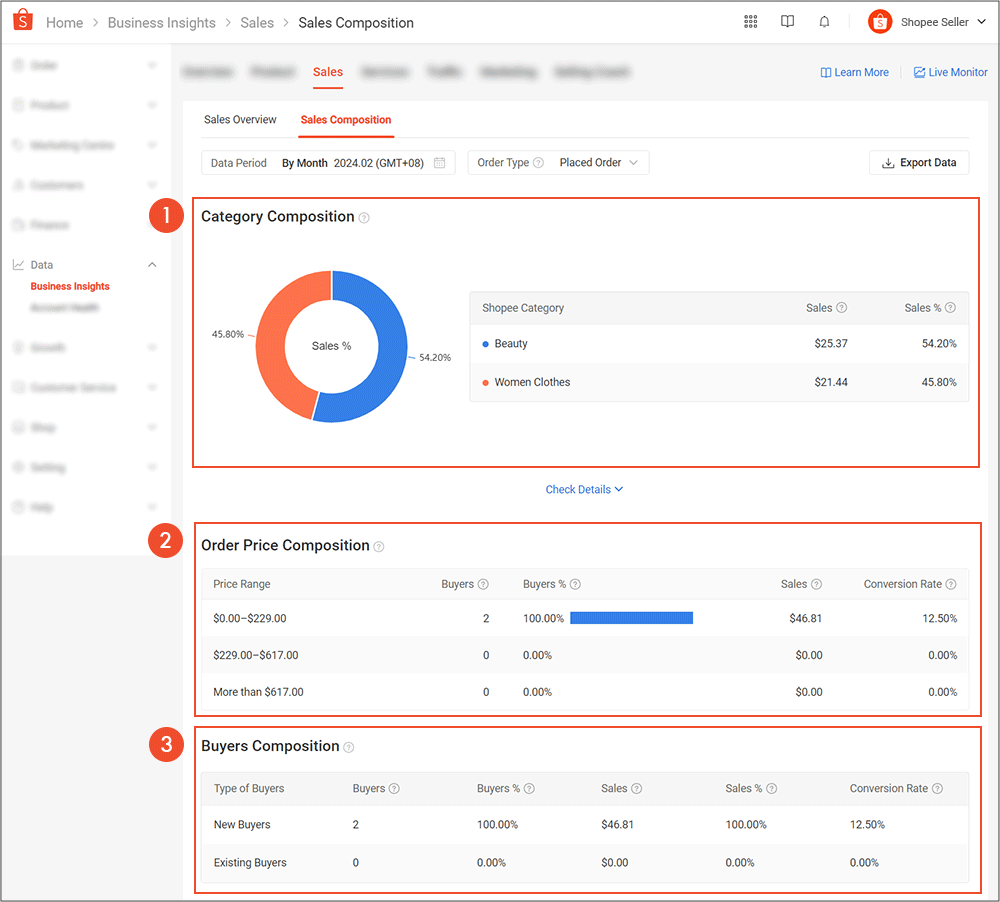The height and width of the screenshot is (902, 1000).
Task: Collapse the Data section in the sidebar
Action: tap(152, 264)
